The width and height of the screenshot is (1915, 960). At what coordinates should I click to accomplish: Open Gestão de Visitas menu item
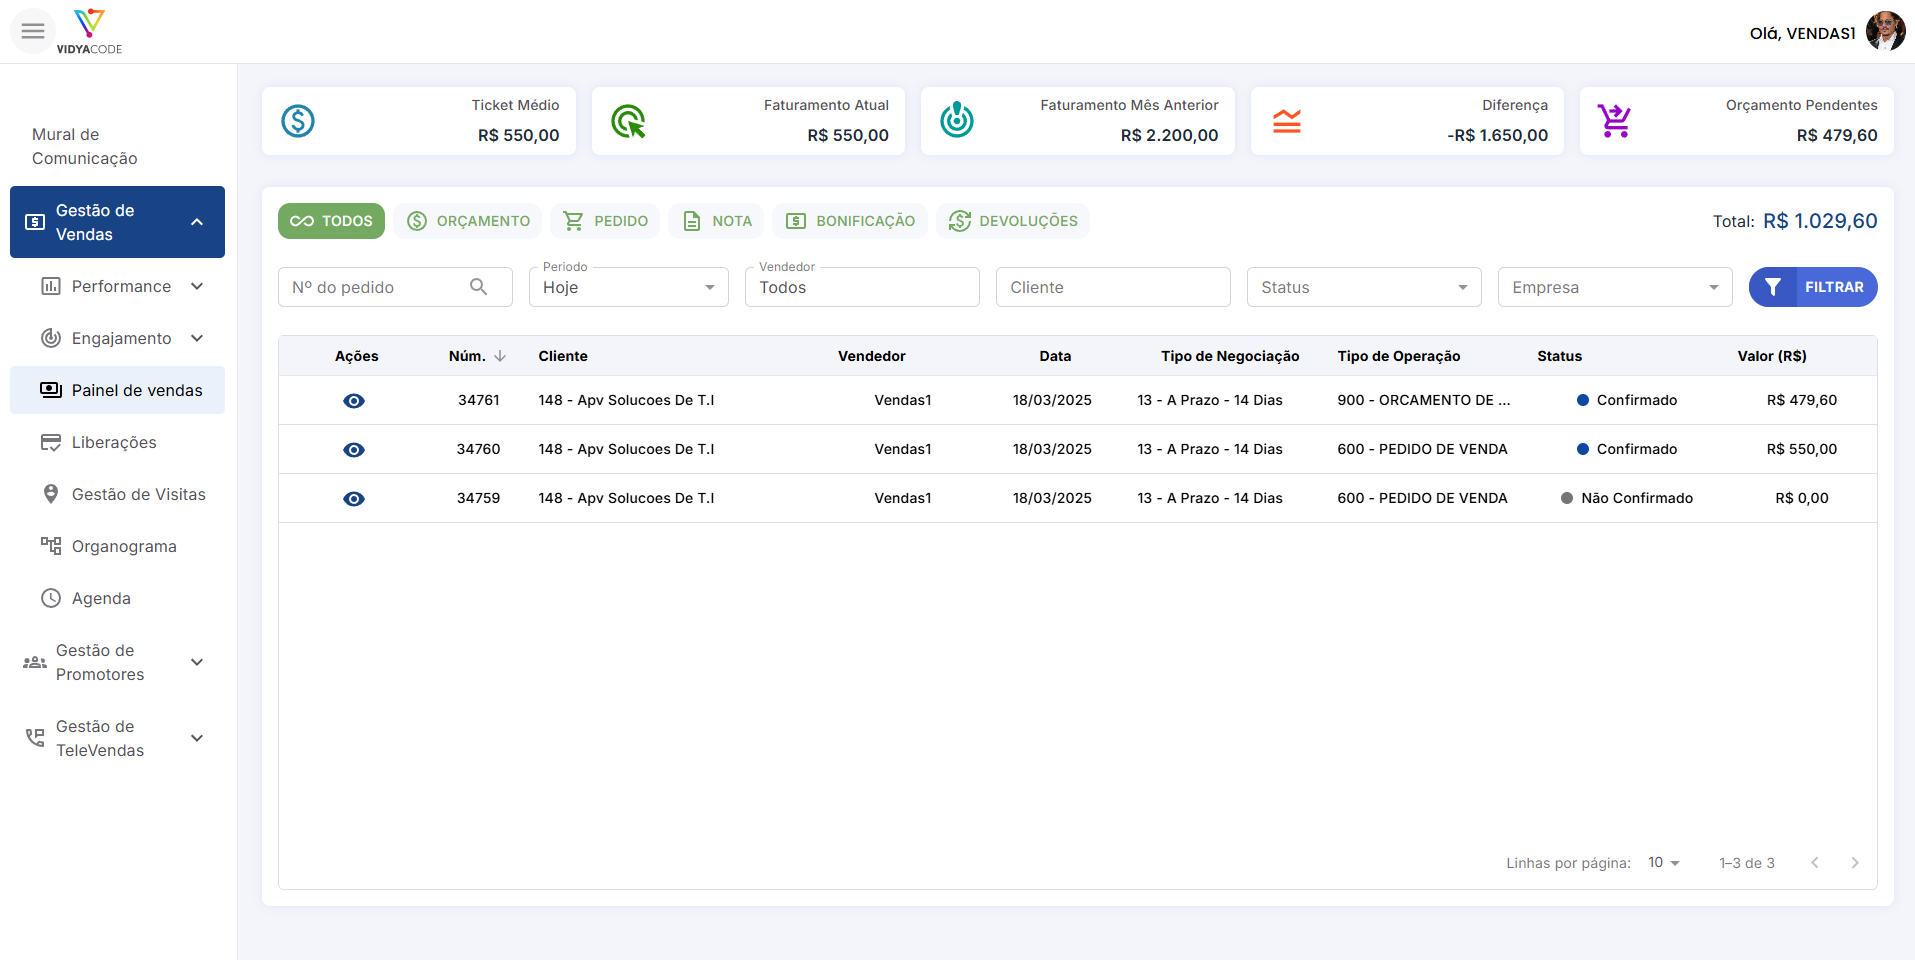(117, 494)
